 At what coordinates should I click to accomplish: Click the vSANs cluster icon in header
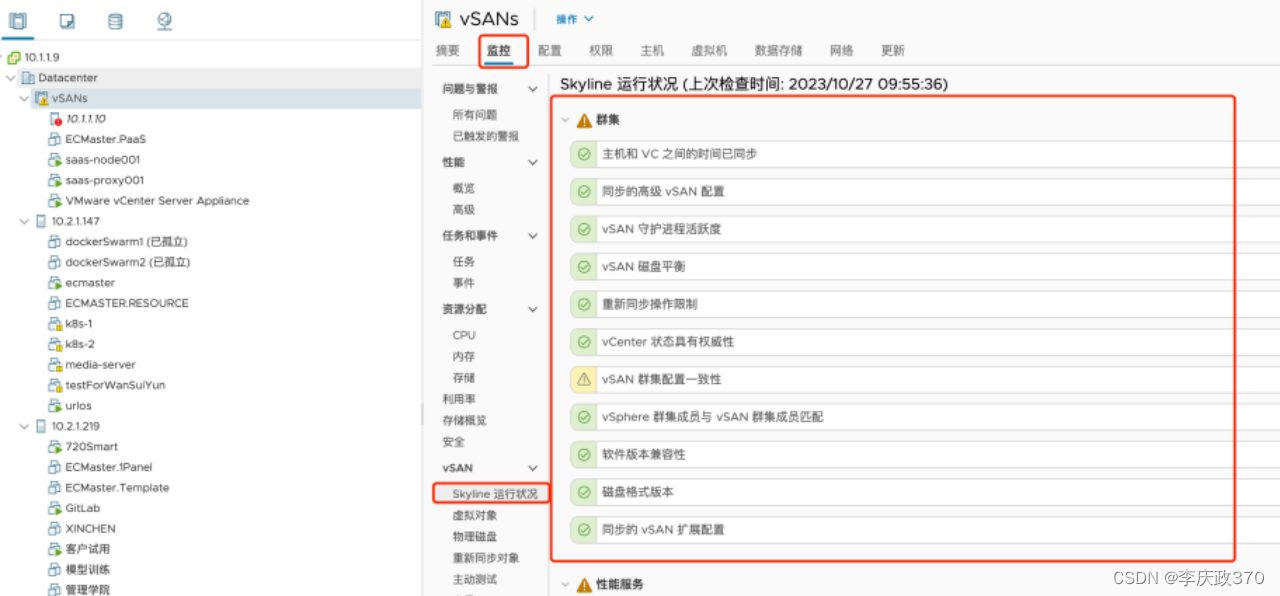click(444, 19)
